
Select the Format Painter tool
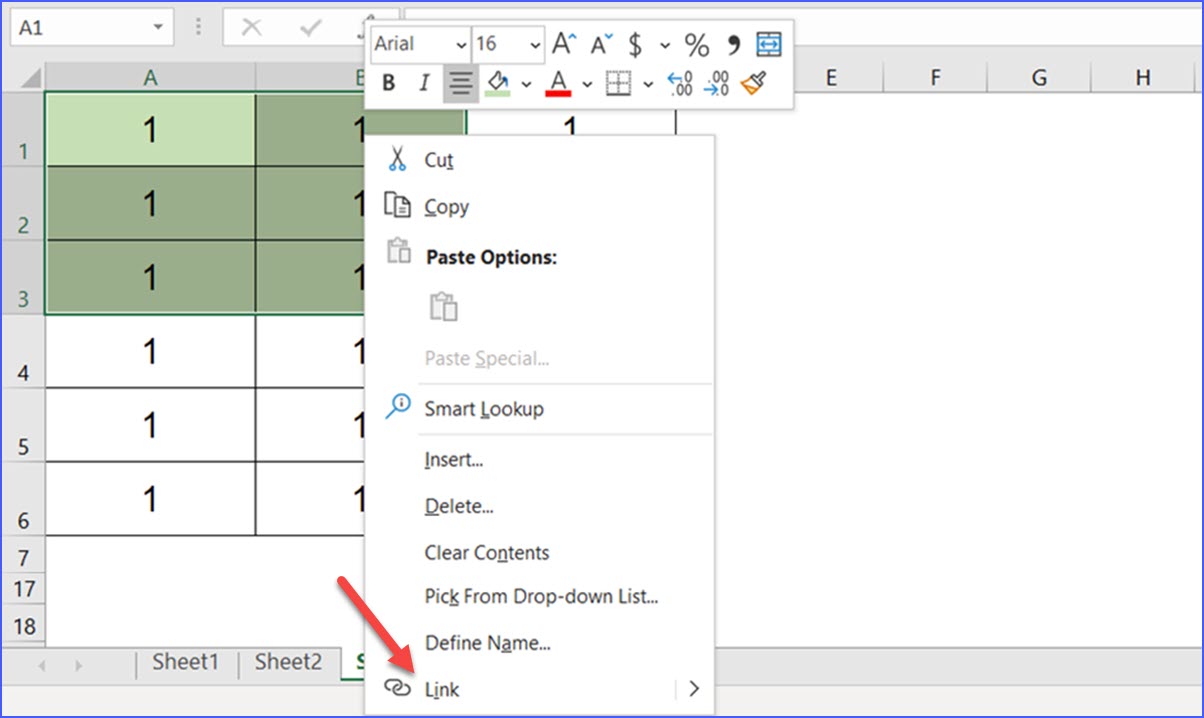[755, 84]
